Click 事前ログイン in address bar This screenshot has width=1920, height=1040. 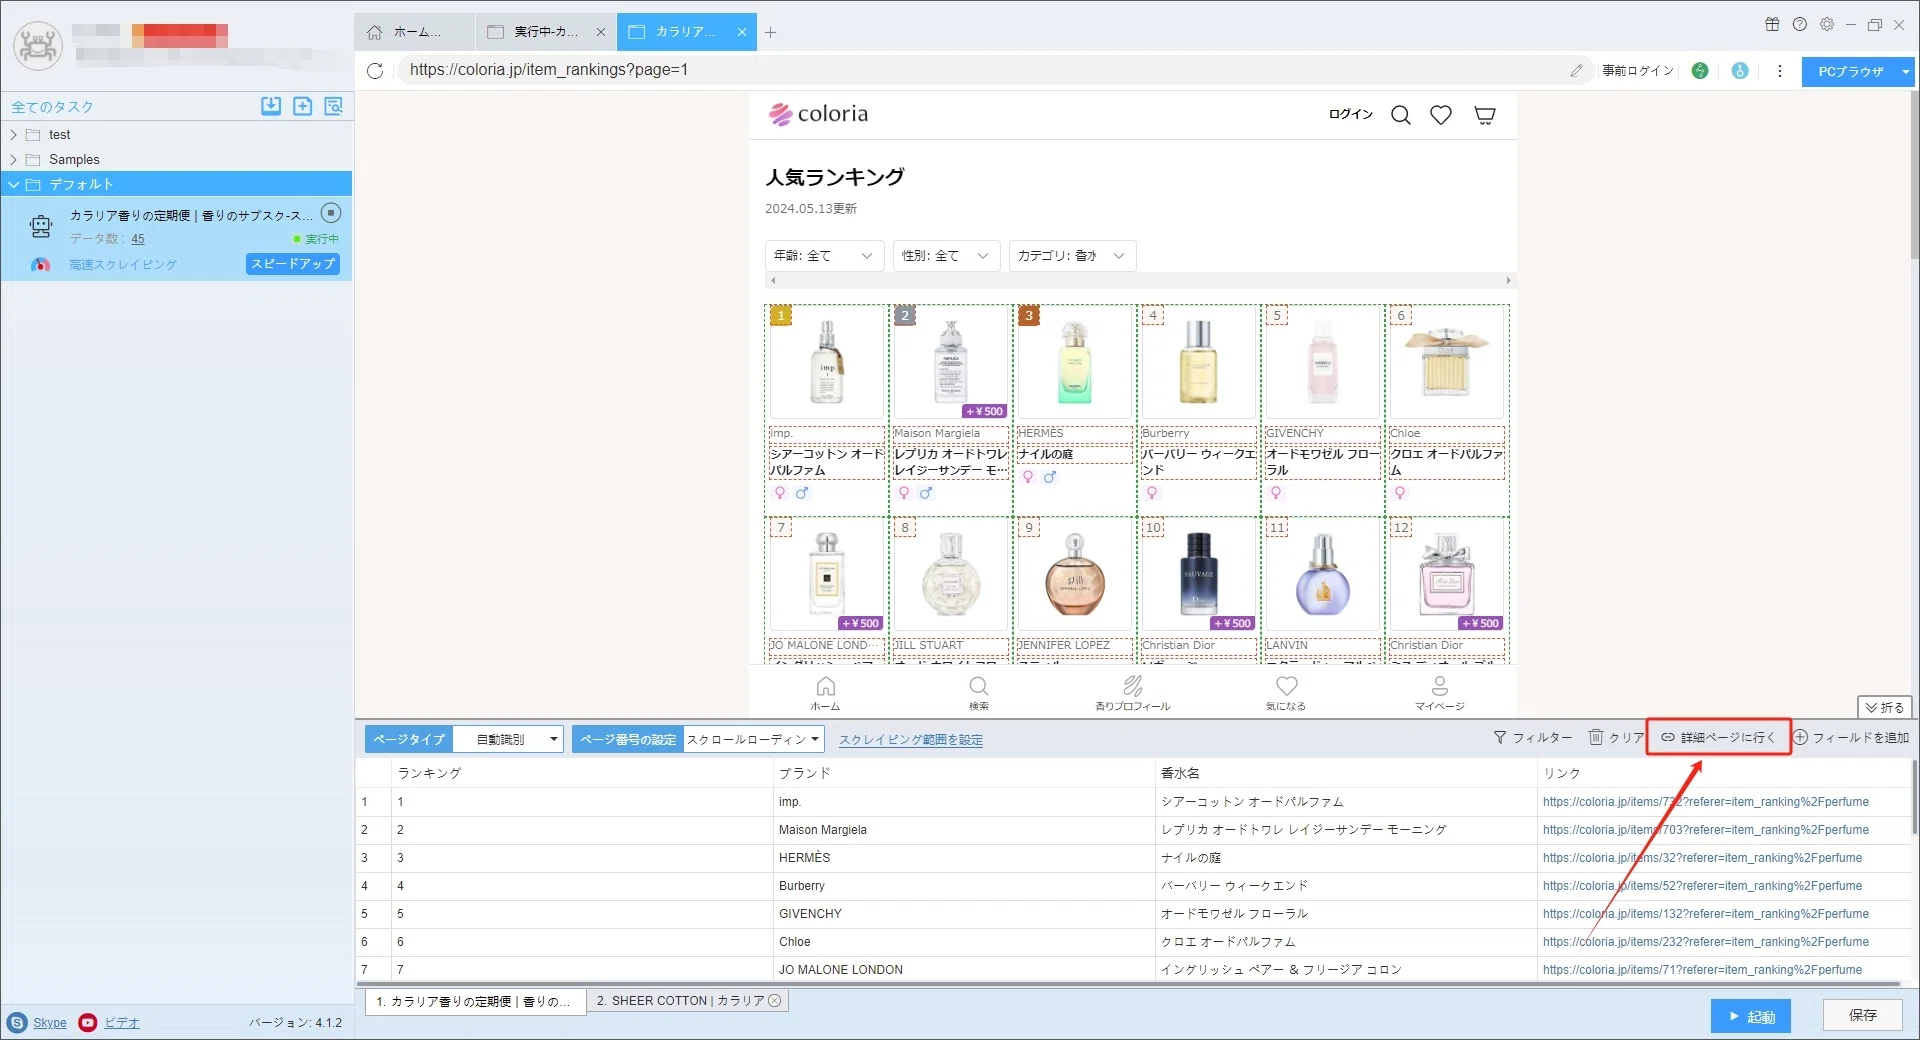(x=1638, y=70)
